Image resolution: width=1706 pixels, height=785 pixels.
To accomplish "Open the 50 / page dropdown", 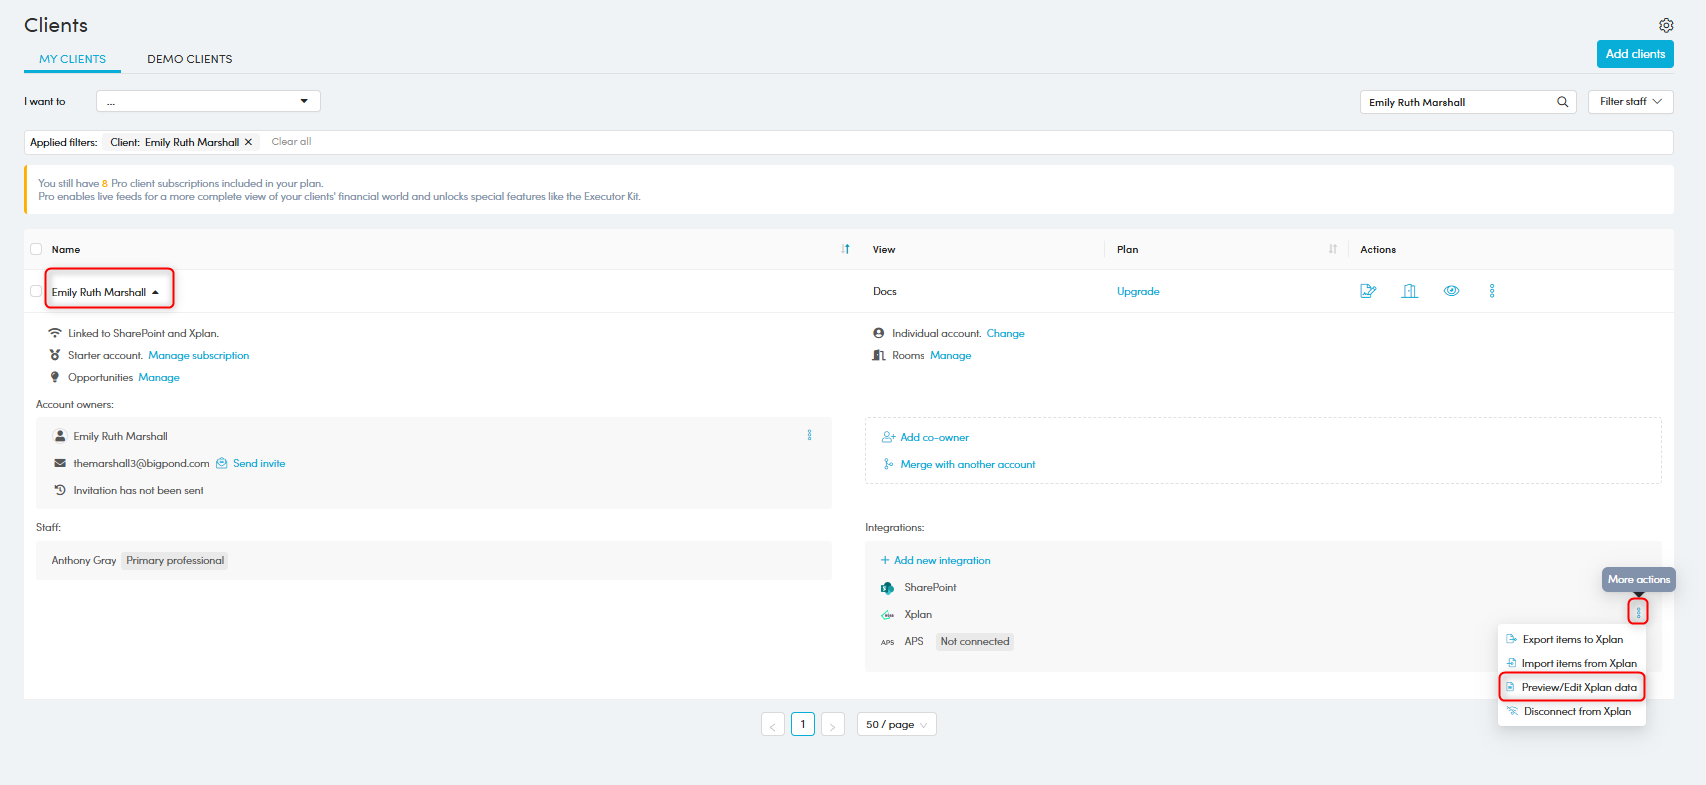I will point(896,724).
